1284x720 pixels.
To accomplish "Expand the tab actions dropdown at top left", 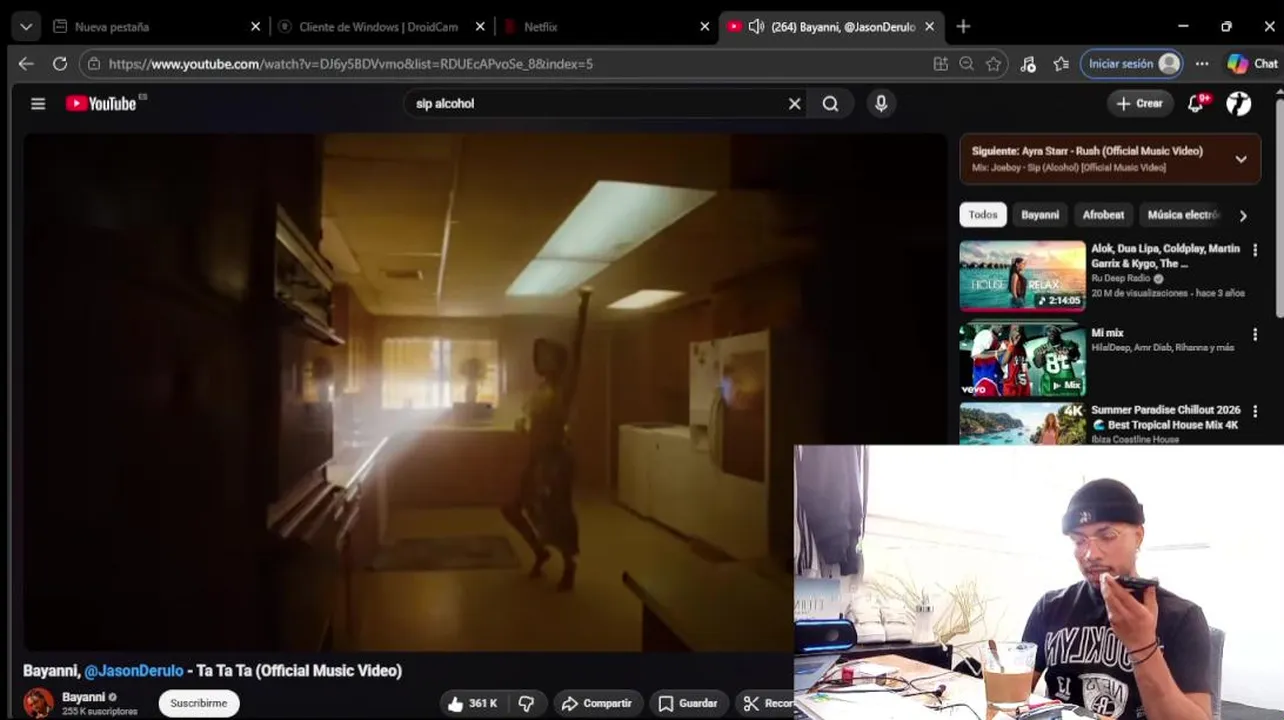I will pyautogui.click(x=26, y=27).
